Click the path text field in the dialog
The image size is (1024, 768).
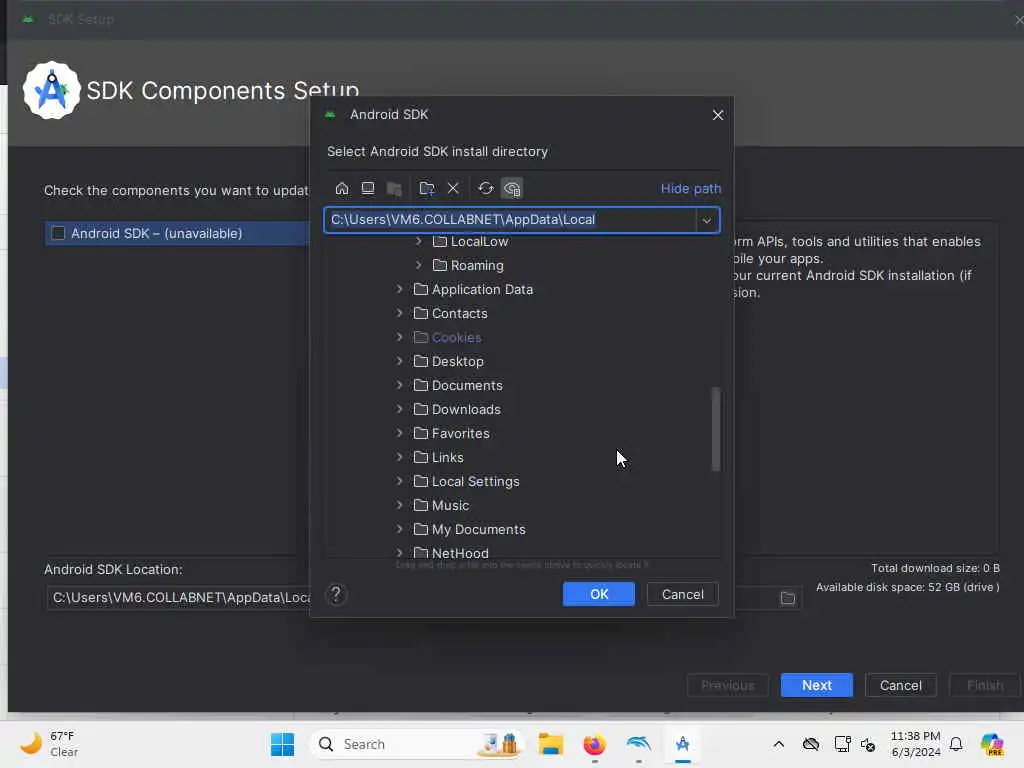[x=511, y=220]
